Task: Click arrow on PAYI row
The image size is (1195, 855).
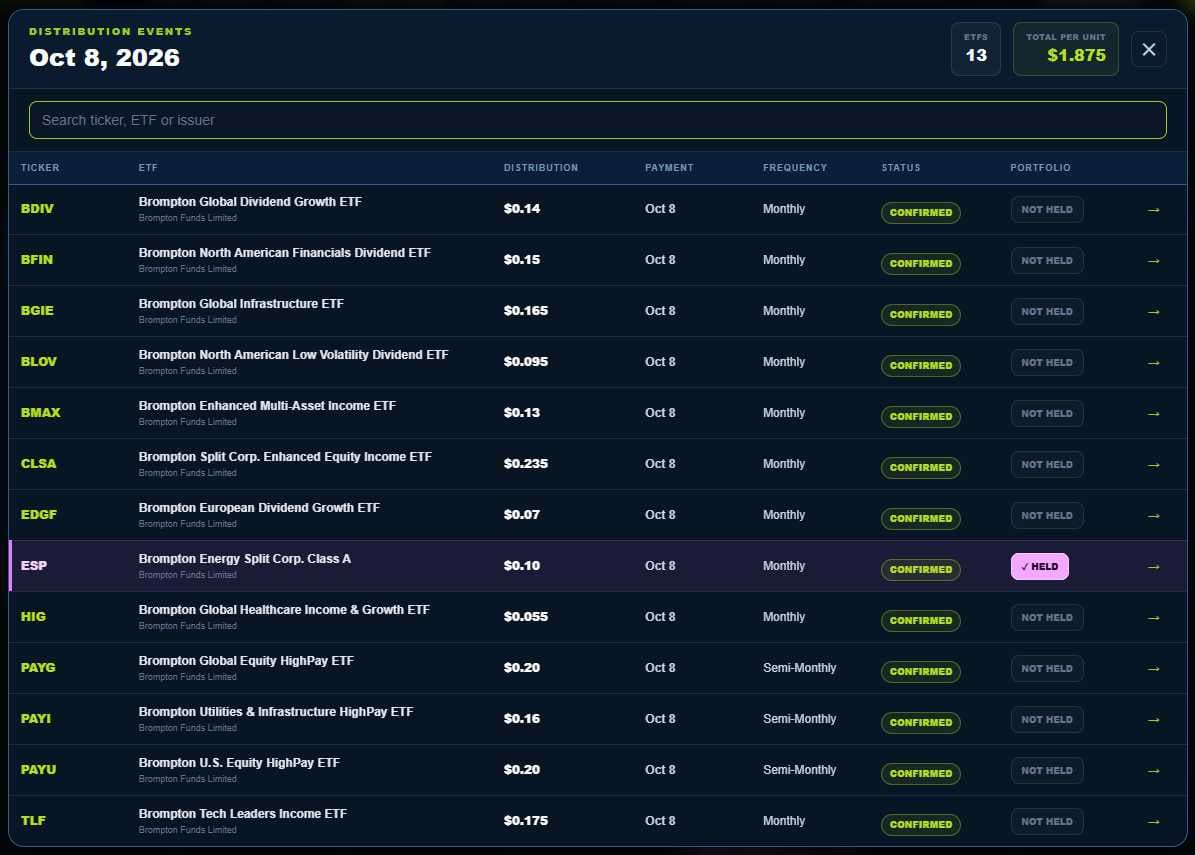Action: click(1153, 720)
